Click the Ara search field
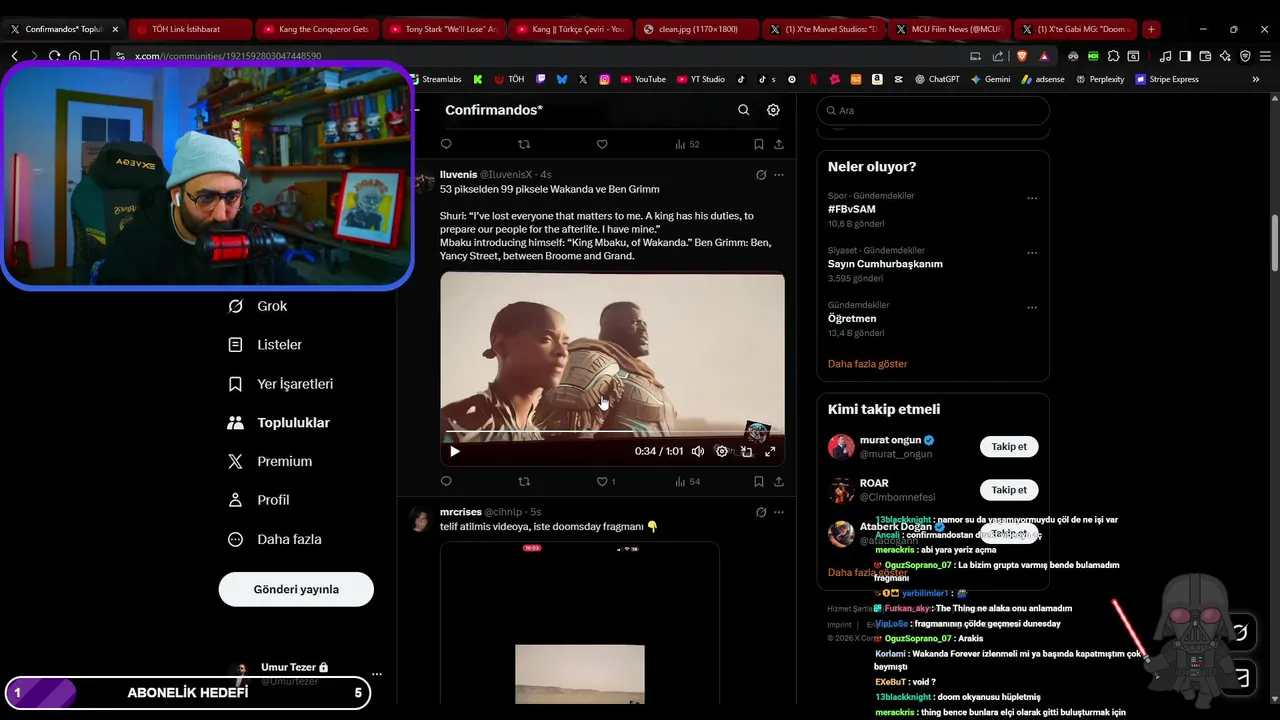The width and height of the screenshot is (1280, 720). (x=933, y=111)
